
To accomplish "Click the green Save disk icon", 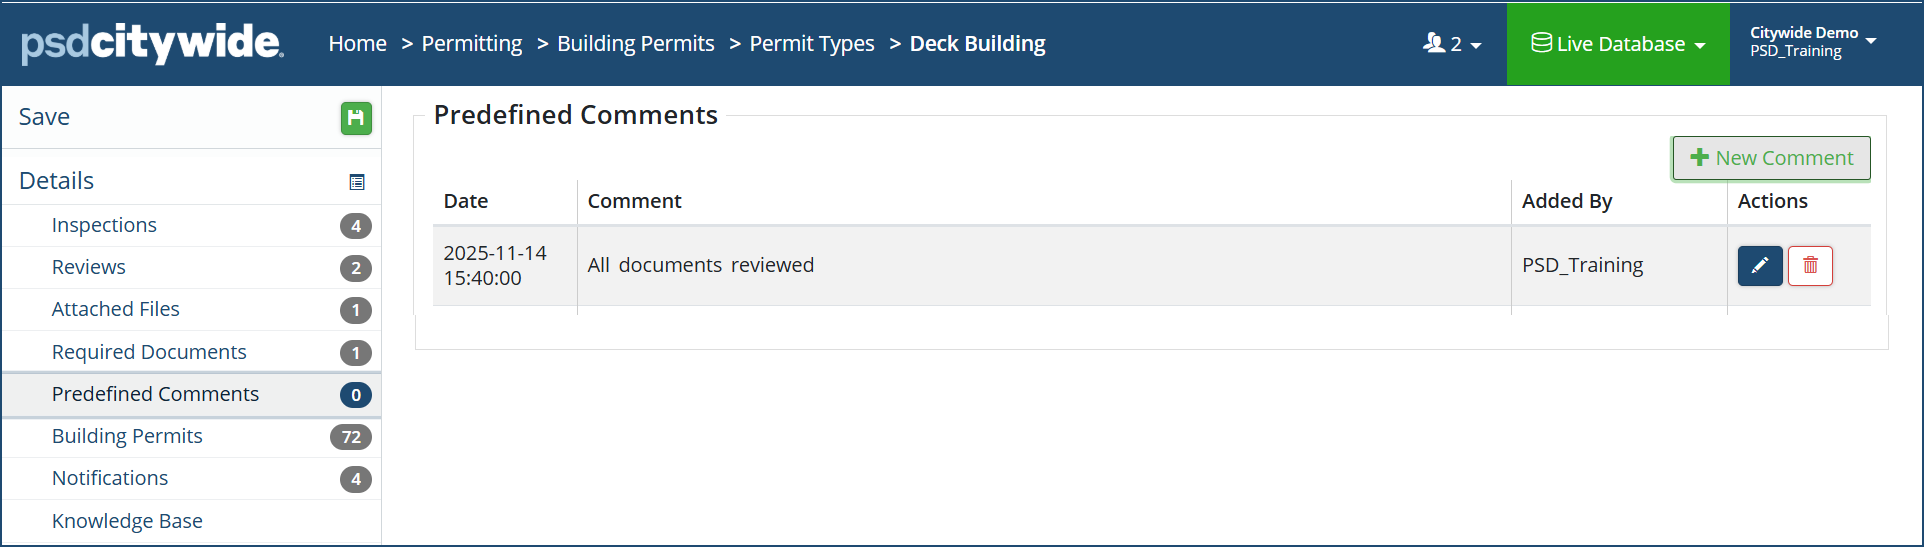I will click(356, 118).
